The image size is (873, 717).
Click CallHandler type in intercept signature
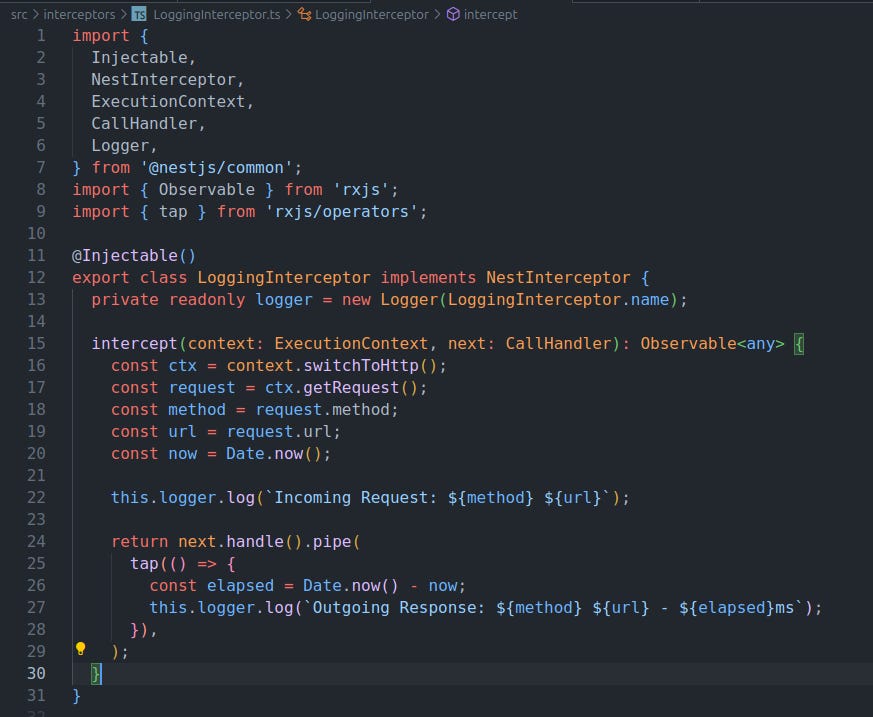coord(558,343)
